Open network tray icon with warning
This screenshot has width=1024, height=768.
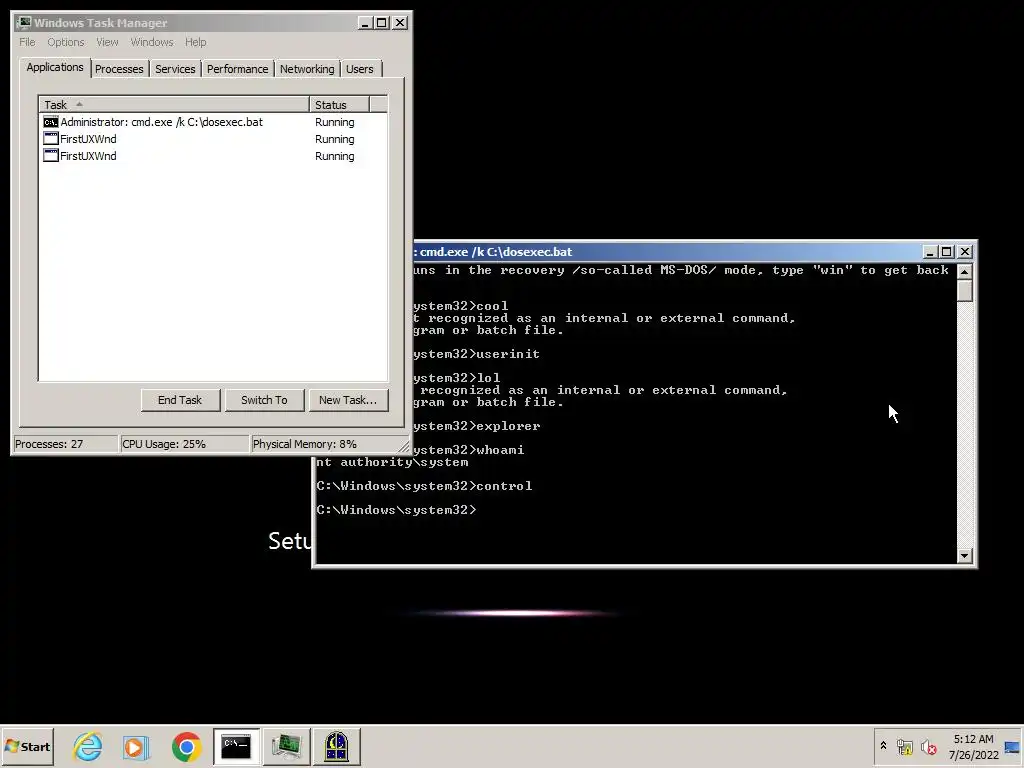pos(904,746)
